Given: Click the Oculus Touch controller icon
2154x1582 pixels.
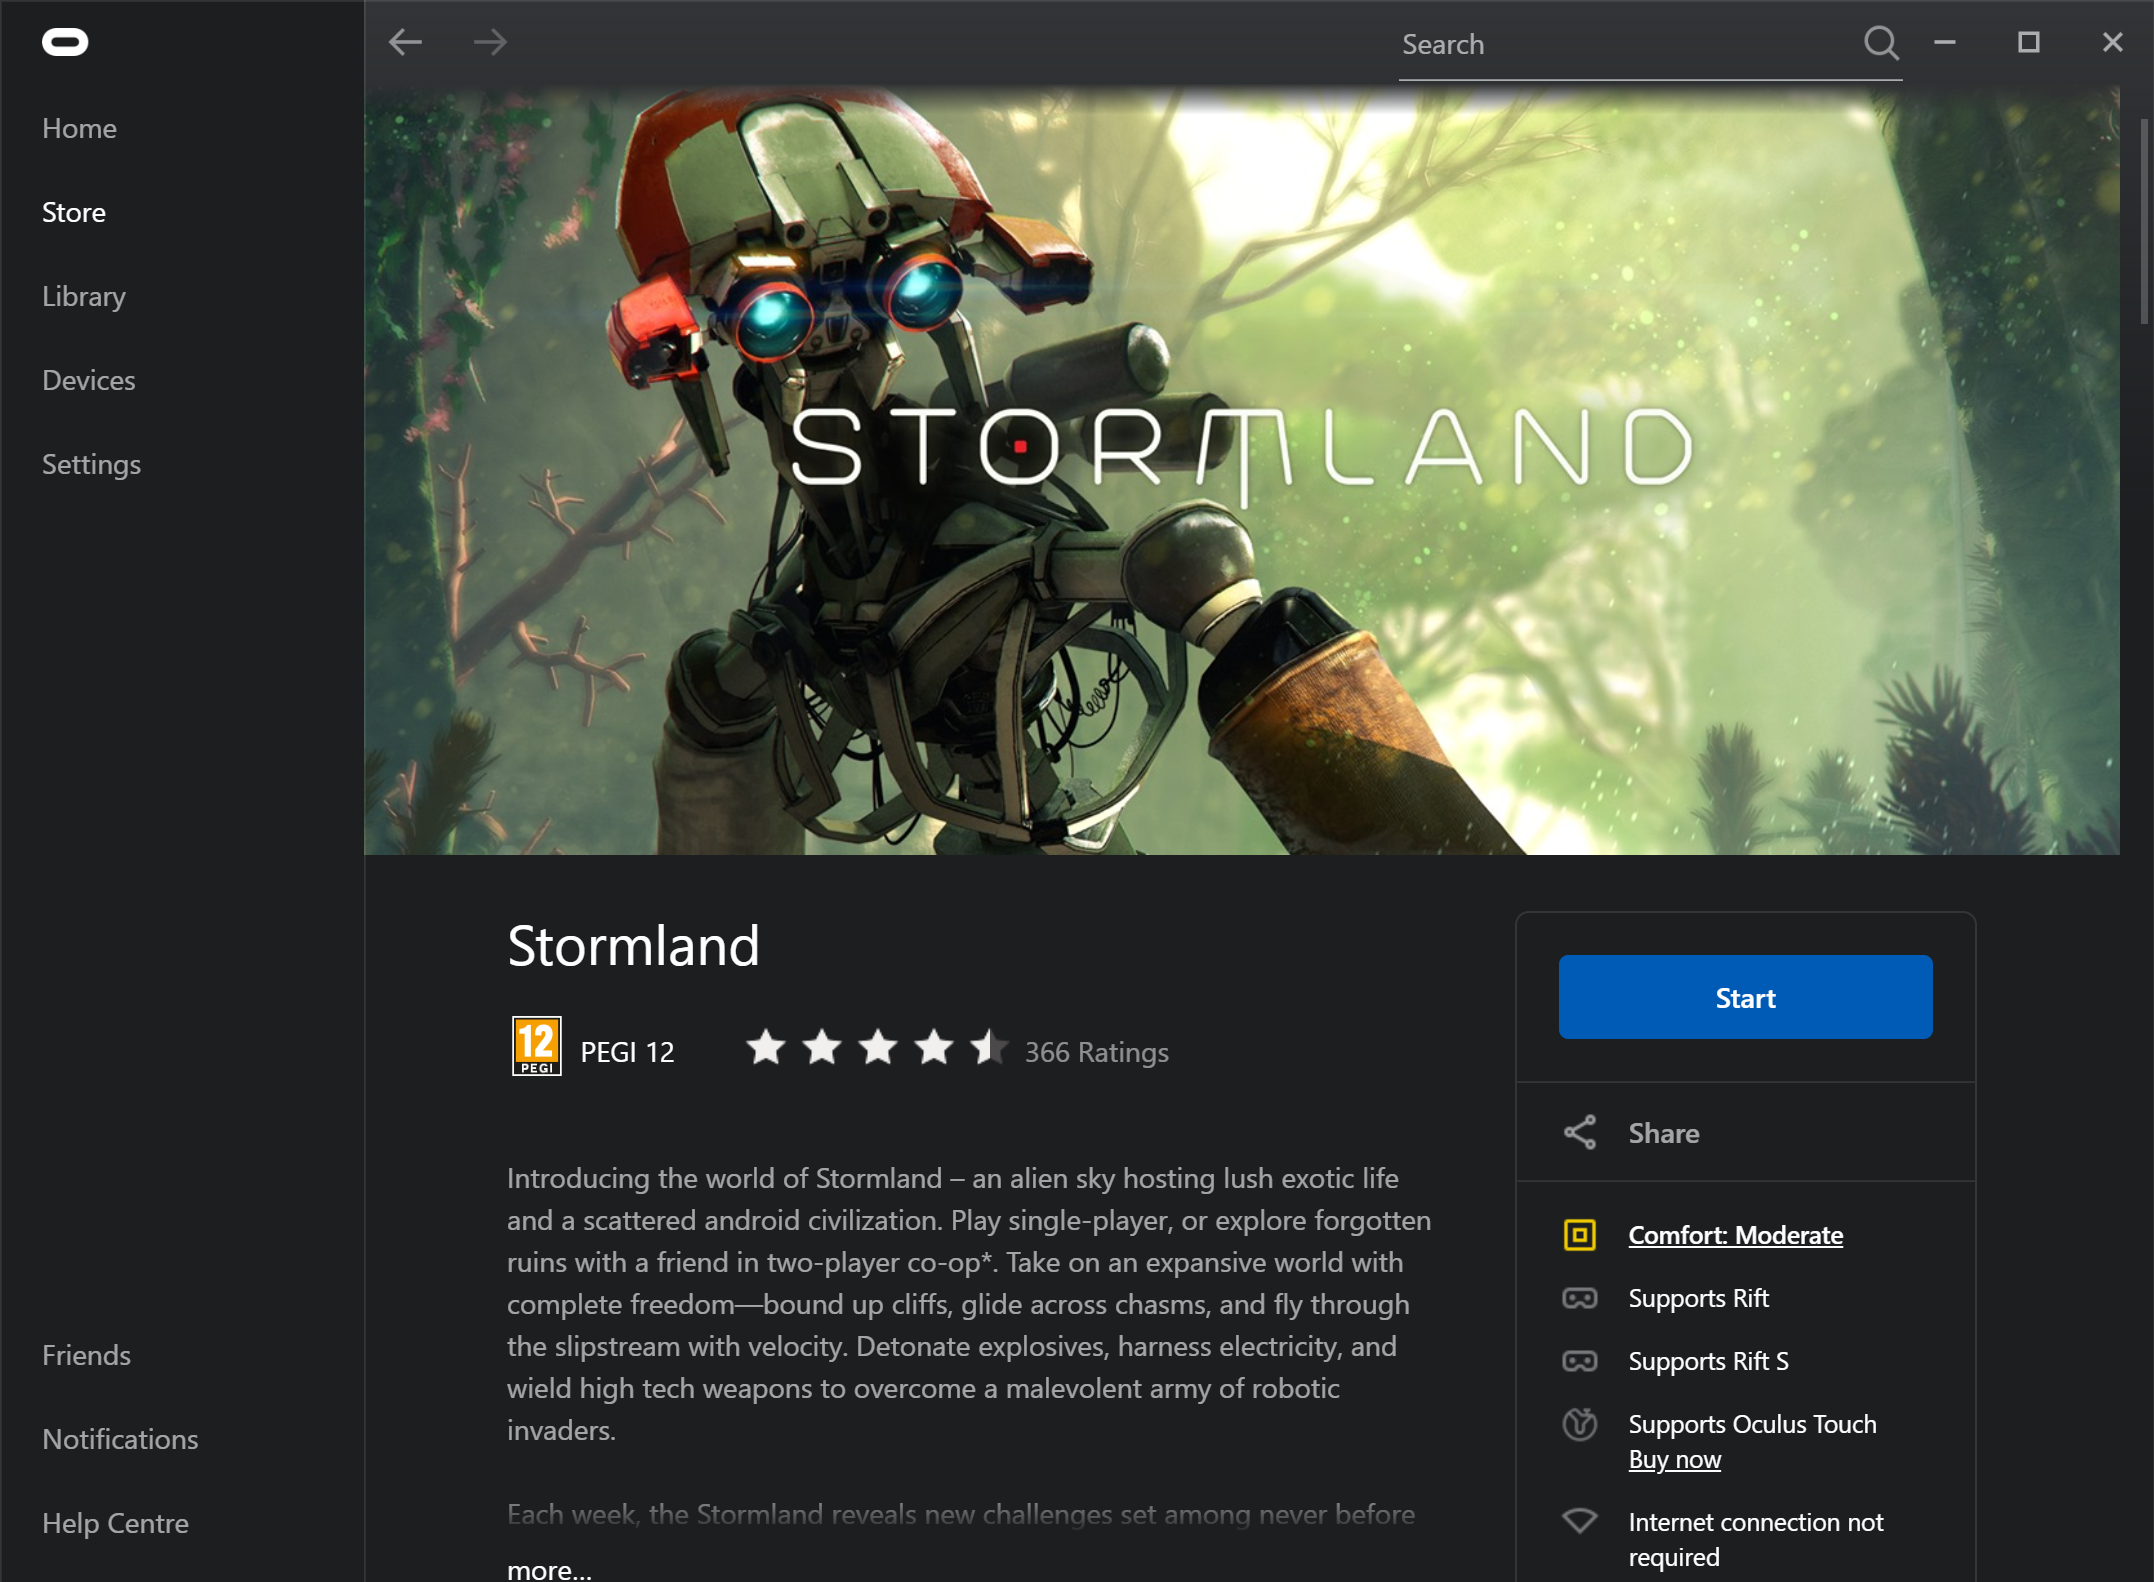Looking at the screenshot, I should 1581,1424.
